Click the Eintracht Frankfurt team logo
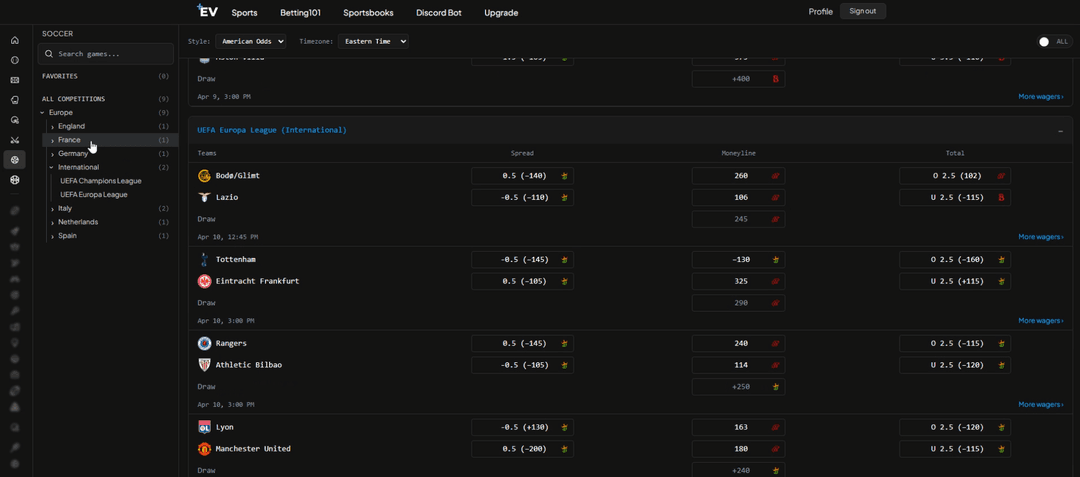This screenshot has width=1080, height=477. 205,282
